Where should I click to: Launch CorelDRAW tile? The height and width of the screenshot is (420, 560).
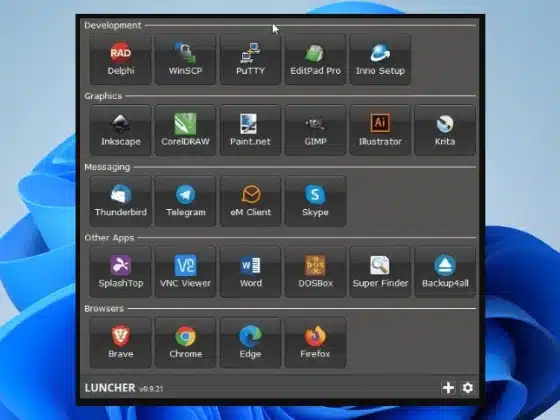pyautogui.click(x=185, y=130)
